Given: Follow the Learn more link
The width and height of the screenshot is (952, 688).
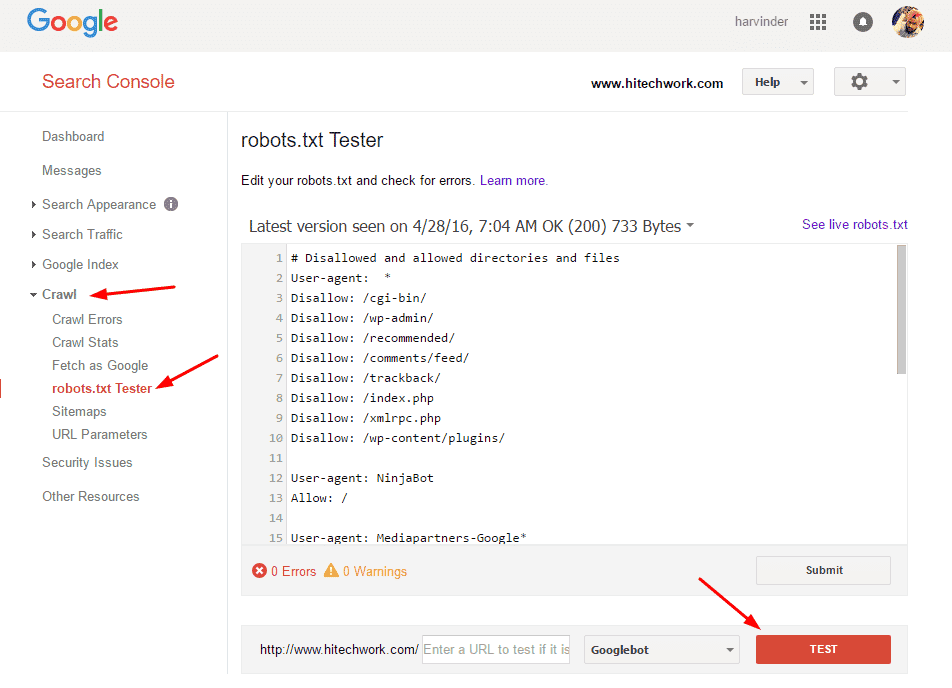Looking at the screenshot, I should (513, 180).
